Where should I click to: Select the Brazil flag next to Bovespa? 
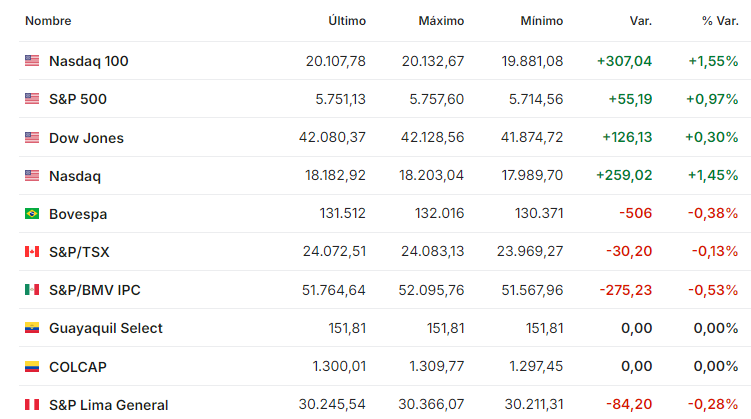[x=32, y=214]
